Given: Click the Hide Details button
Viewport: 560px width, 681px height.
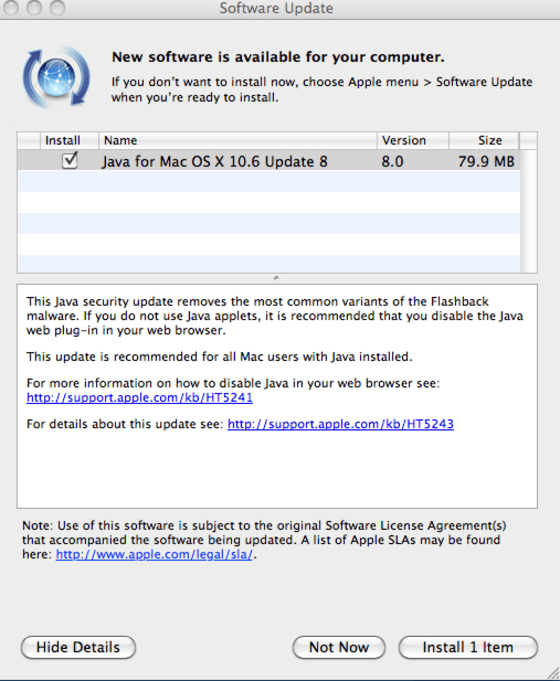Looking at the screenshot, I should tap(78, 647).
